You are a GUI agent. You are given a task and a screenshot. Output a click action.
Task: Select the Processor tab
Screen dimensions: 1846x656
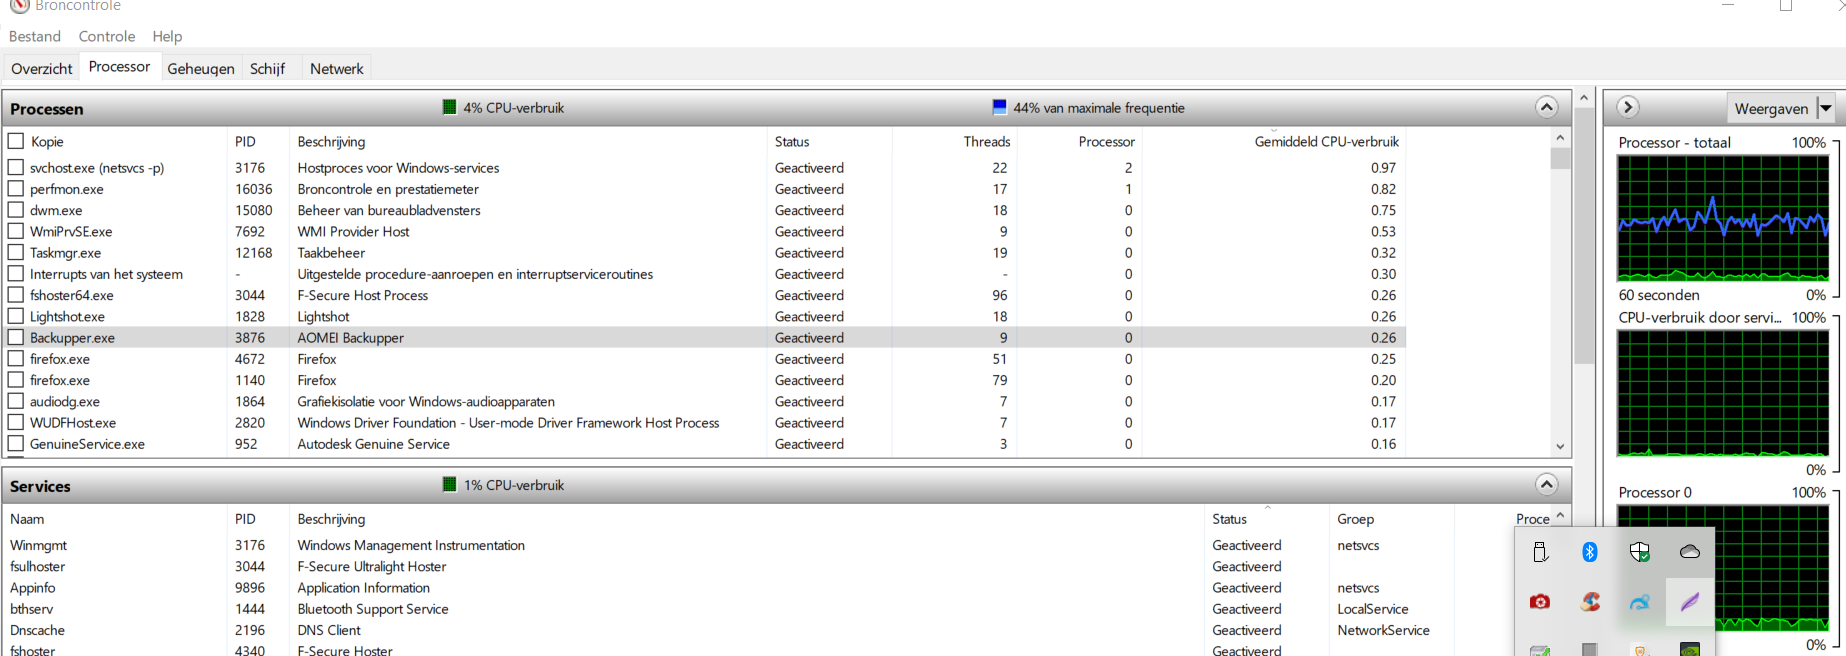(119, 66)
